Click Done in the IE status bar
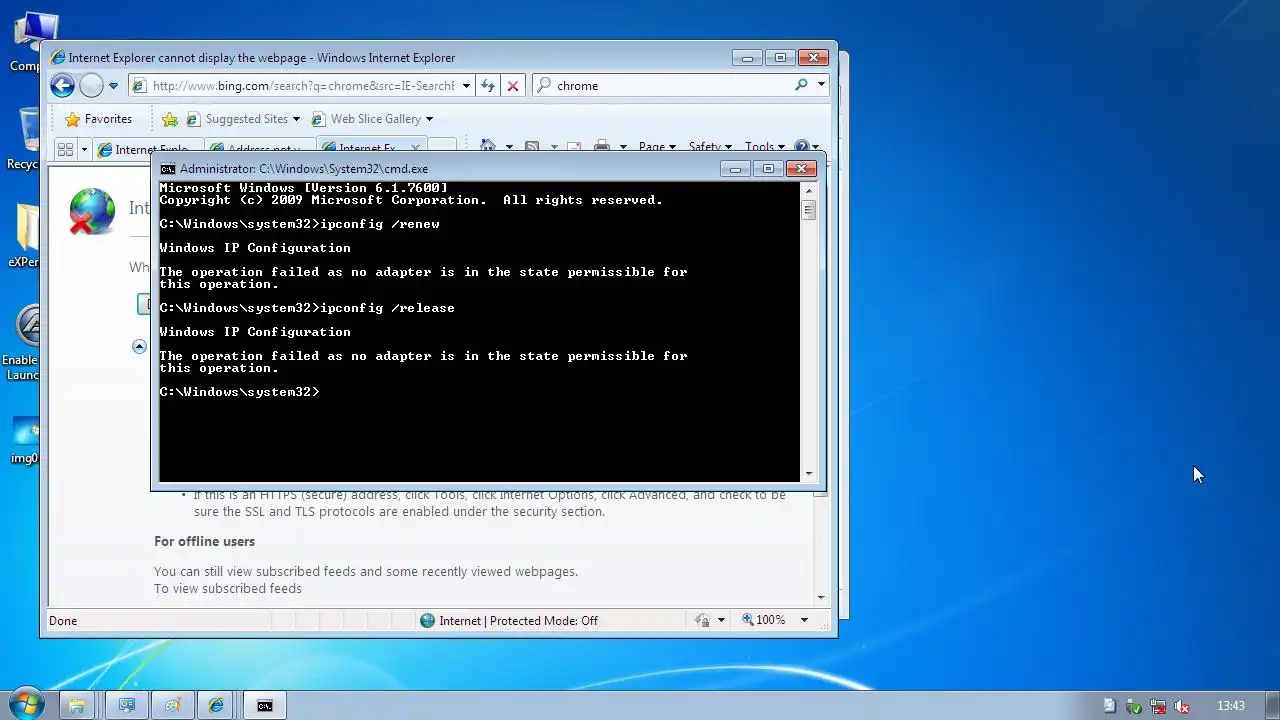Screen dimensions: 1280x720 click(63, 621)
